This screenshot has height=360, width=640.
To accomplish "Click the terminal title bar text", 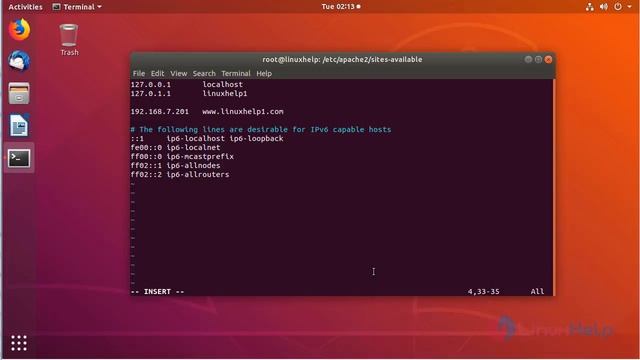I will [x=342, y=60].
